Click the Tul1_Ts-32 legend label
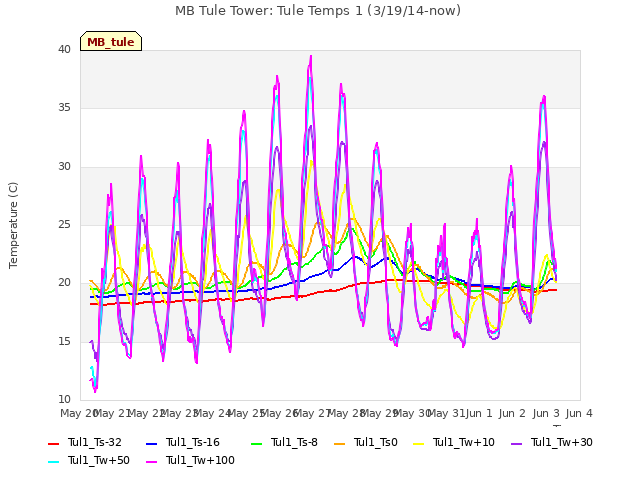 [95, 442]
